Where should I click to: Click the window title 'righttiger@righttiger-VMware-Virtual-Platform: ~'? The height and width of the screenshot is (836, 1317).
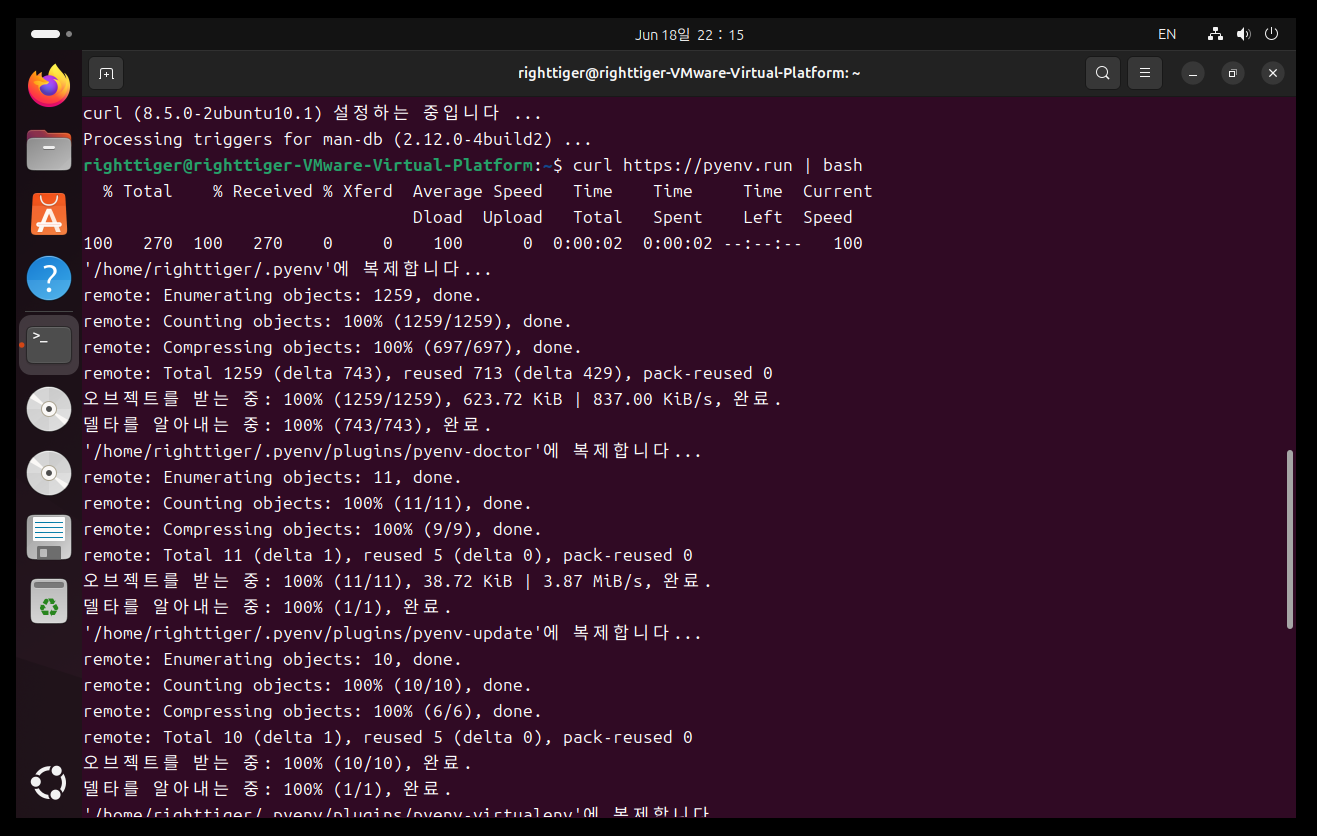(689, 73)
